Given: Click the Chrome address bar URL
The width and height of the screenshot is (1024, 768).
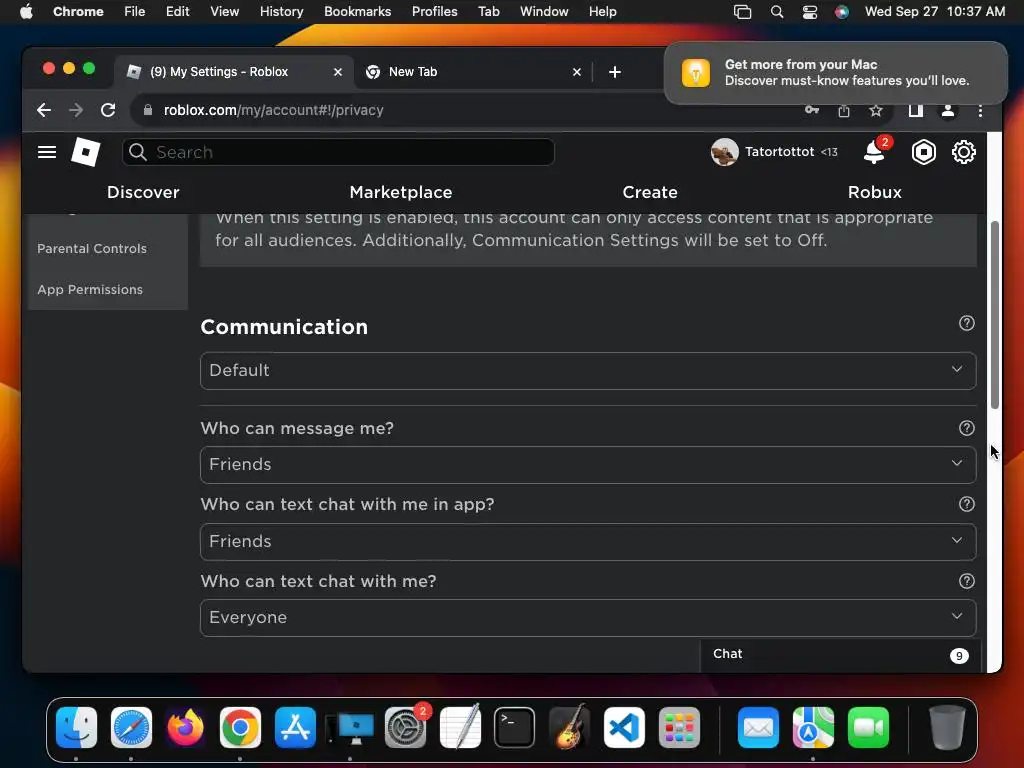Looking at the screenshot, I should [x=274, y=110].
